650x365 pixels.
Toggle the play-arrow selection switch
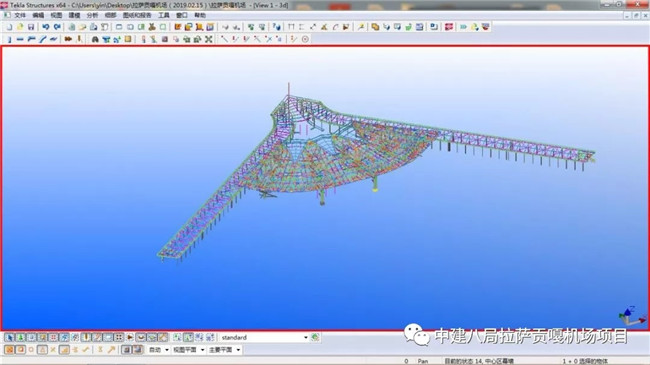click(130, 337)
